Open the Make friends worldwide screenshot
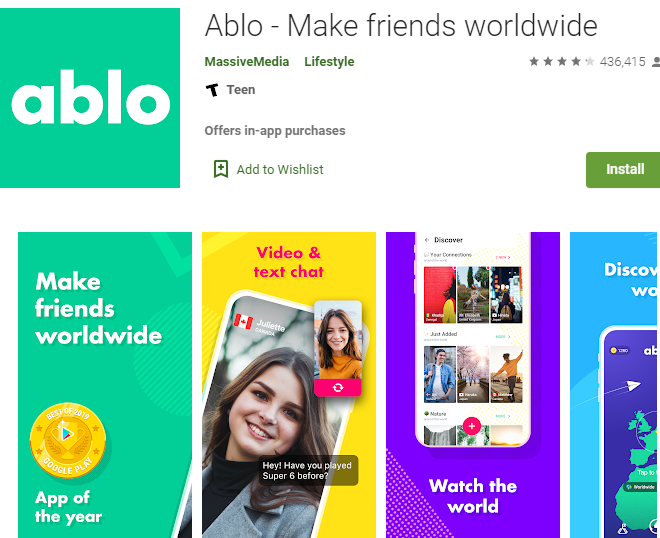The height and width of the screenshot is (538, 660). click(x=105, y=385)
